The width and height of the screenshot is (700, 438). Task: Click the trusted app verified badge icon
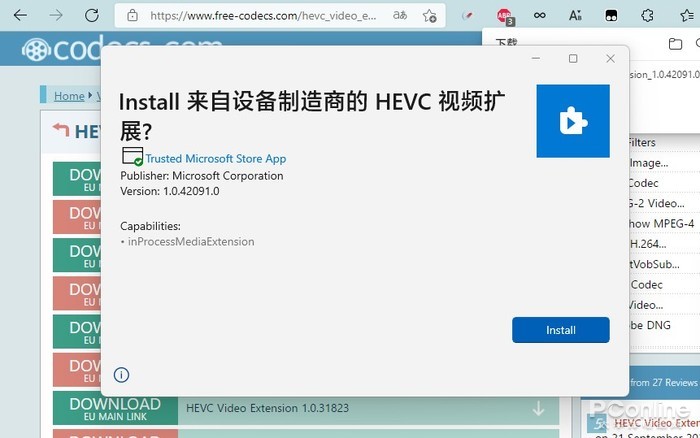click(133, 156)
